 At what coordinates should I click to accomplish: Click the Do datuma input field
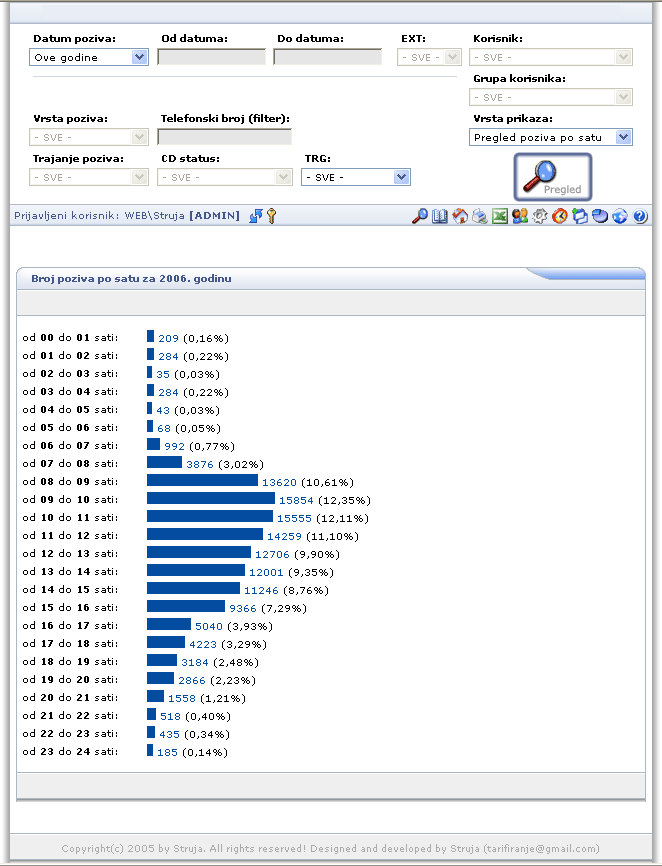coord(327,57)
